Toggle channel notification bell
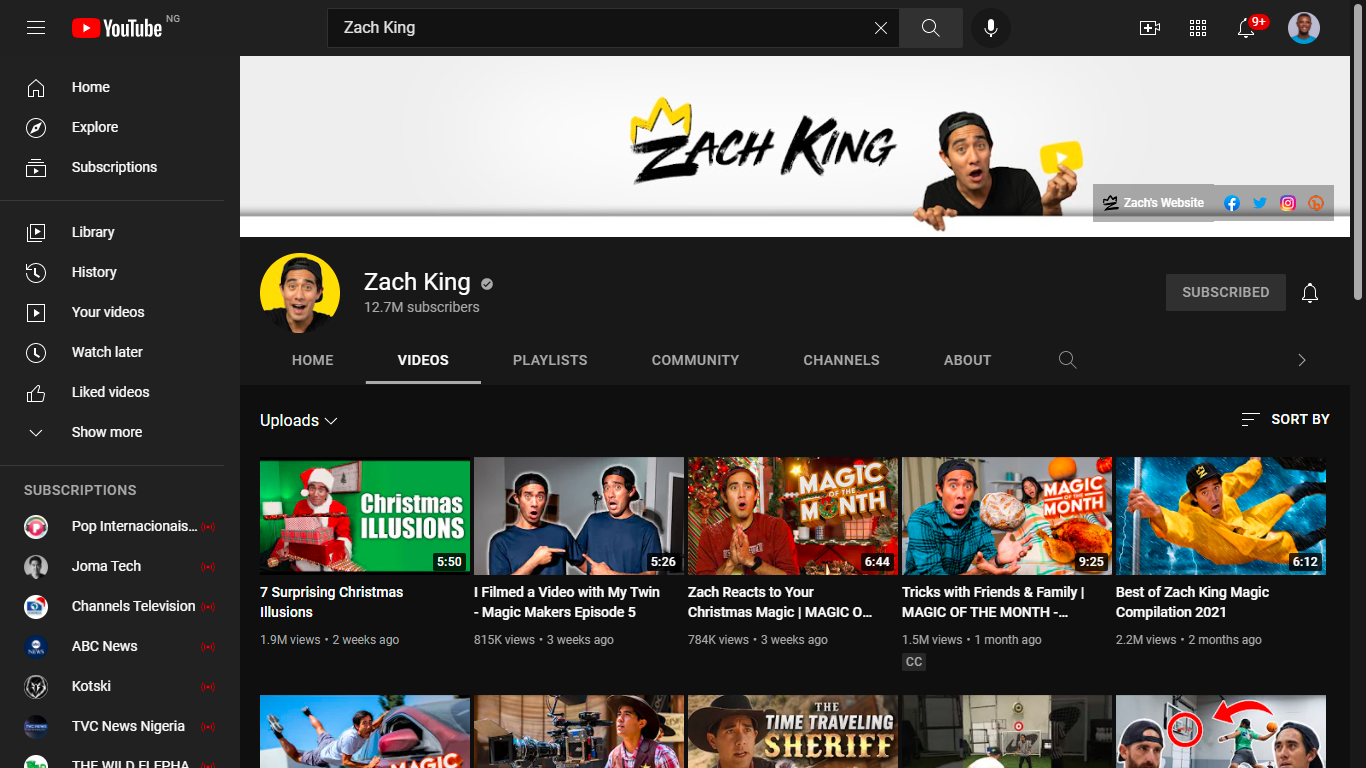This screenshot has height=768, width=1366. tap(1310, 292)
